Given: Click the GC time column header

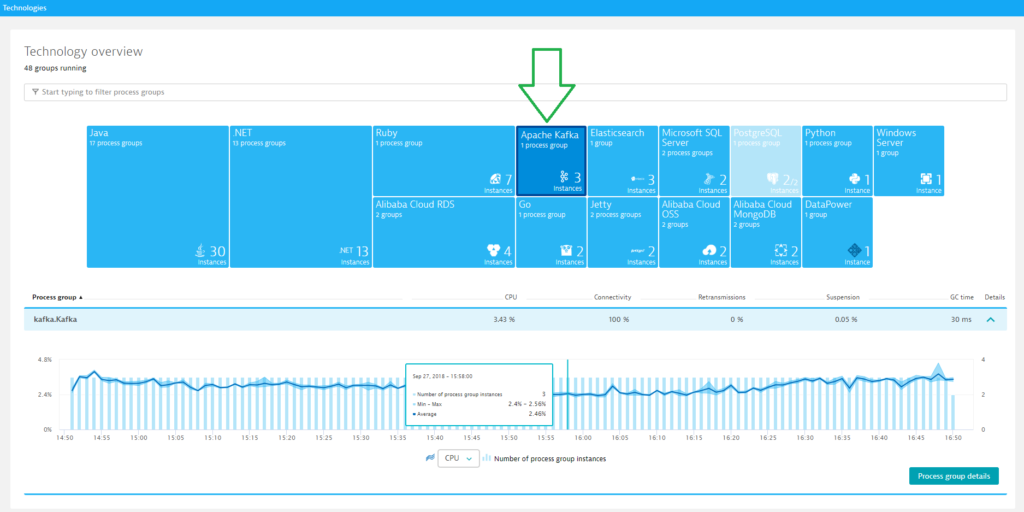Looking at the screenshot, I should [x=961, y=297].
